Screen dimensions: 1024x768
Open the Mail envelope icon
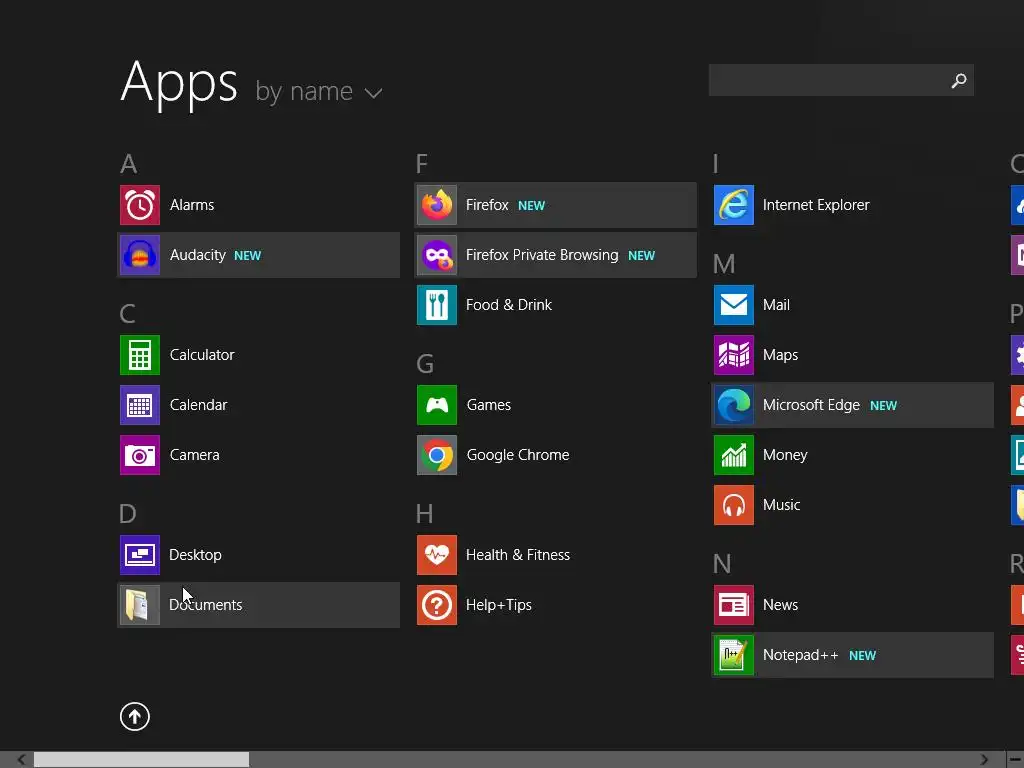[734, 305]
